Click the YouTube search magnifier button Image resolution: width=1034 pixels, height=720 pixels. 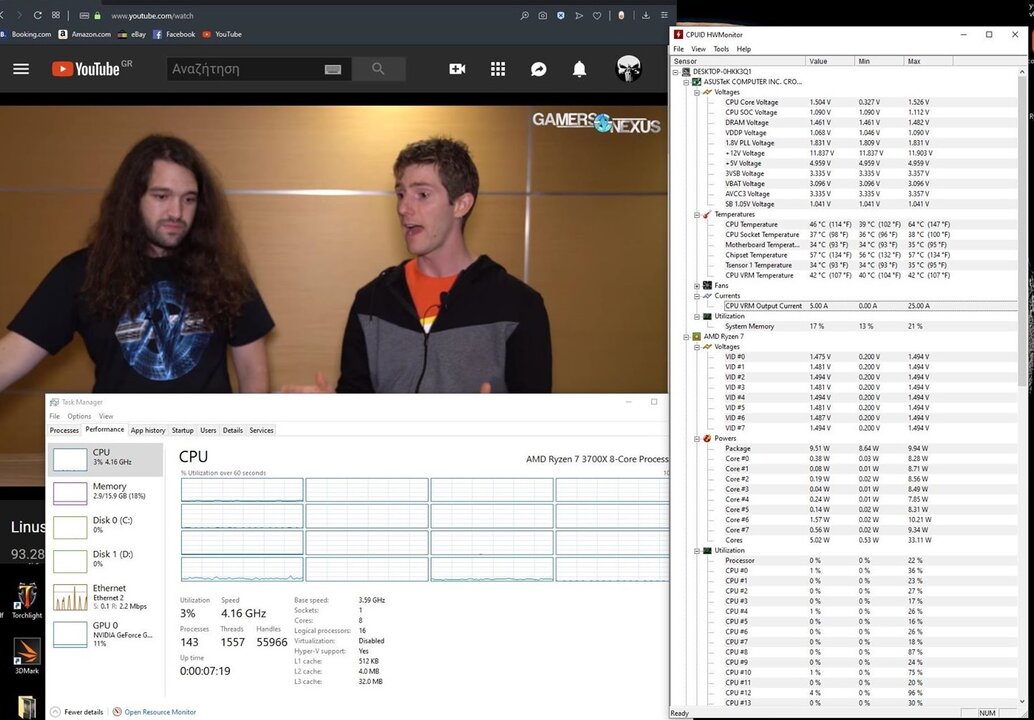click(x=378, y=69)
